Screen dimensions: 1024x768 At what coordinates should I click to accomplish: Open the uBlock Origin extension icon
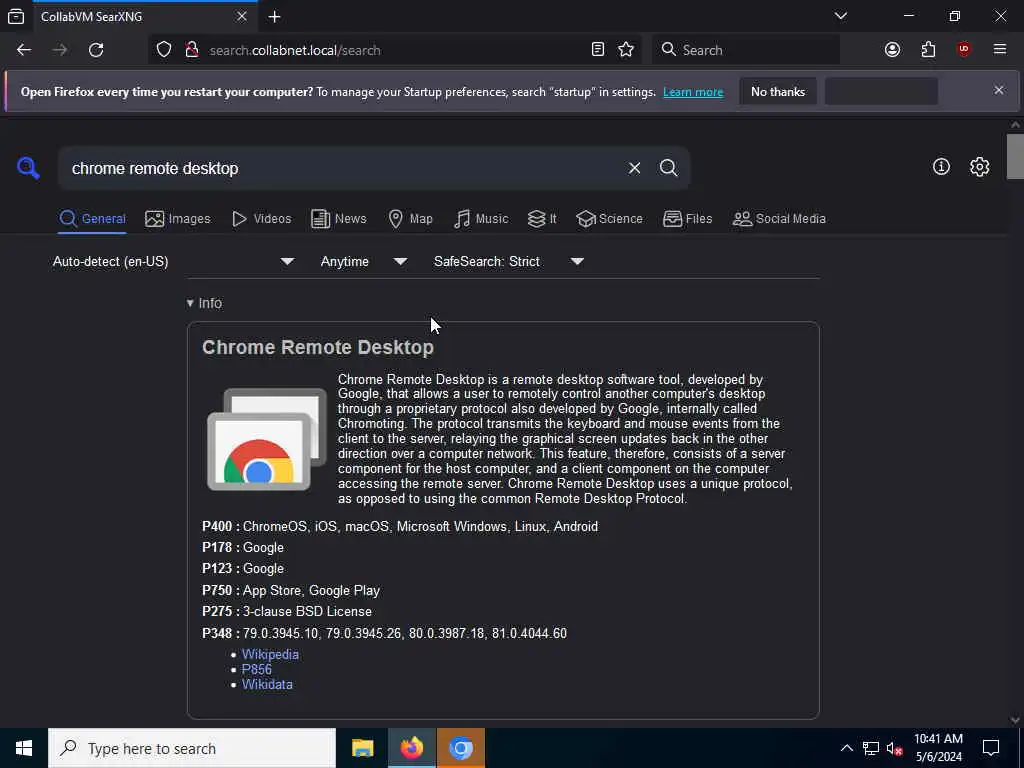click(964, 50)
